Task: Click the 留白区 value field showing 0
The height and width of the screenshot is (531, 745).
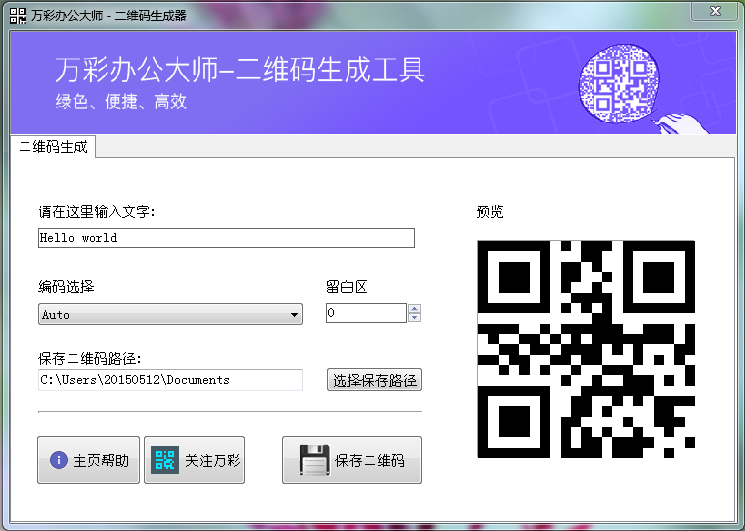Action: (366, 313)
